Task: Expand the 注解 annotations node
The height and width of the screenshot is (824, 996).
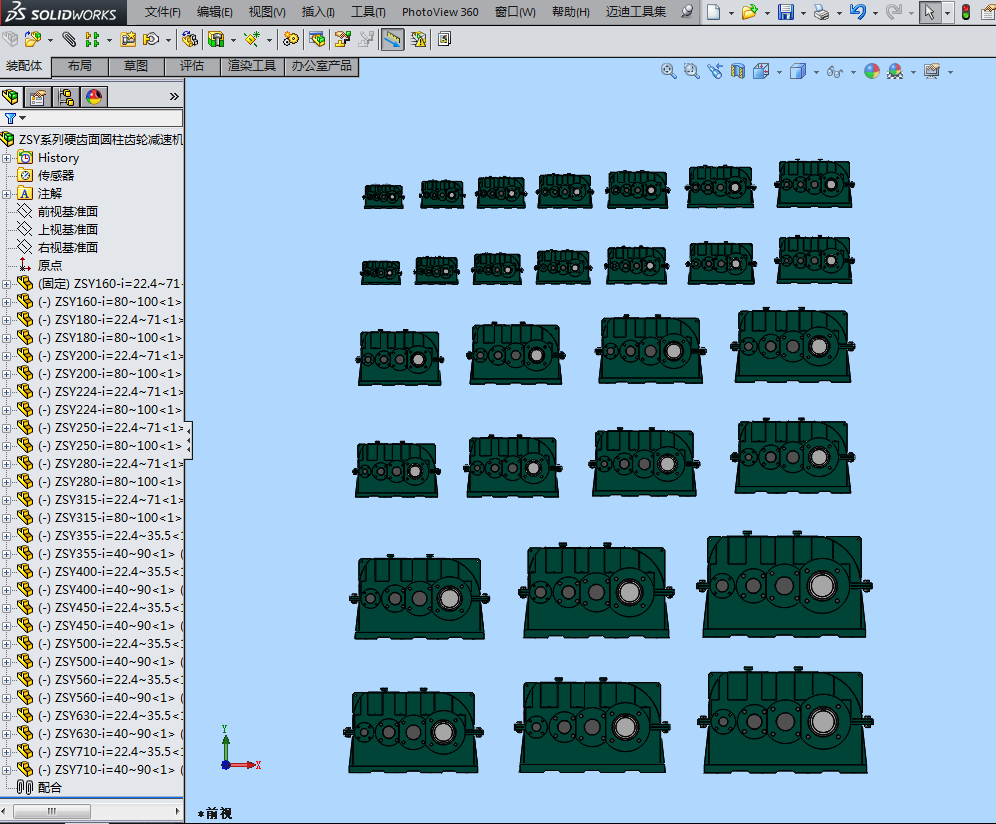Action: point(6,194)
